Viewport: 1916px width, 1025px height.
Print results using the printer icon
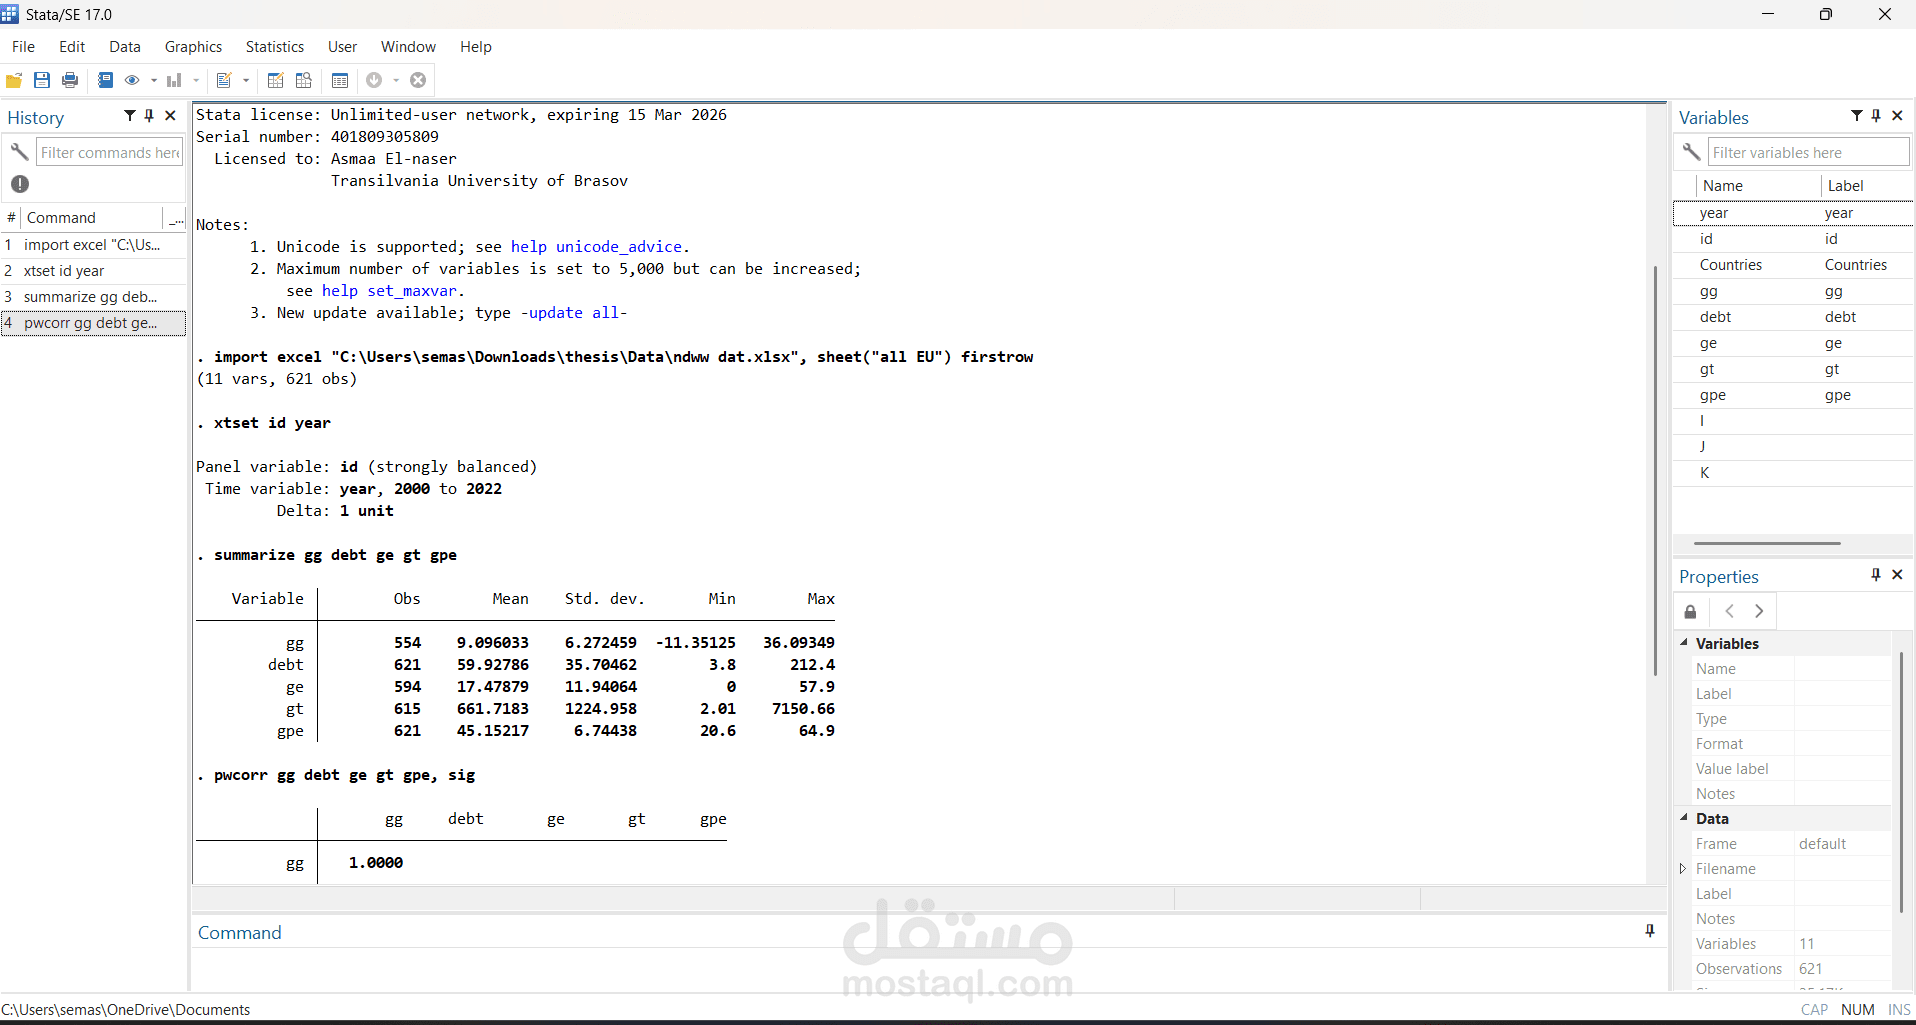pyautogui.click(x=70, y=80)
